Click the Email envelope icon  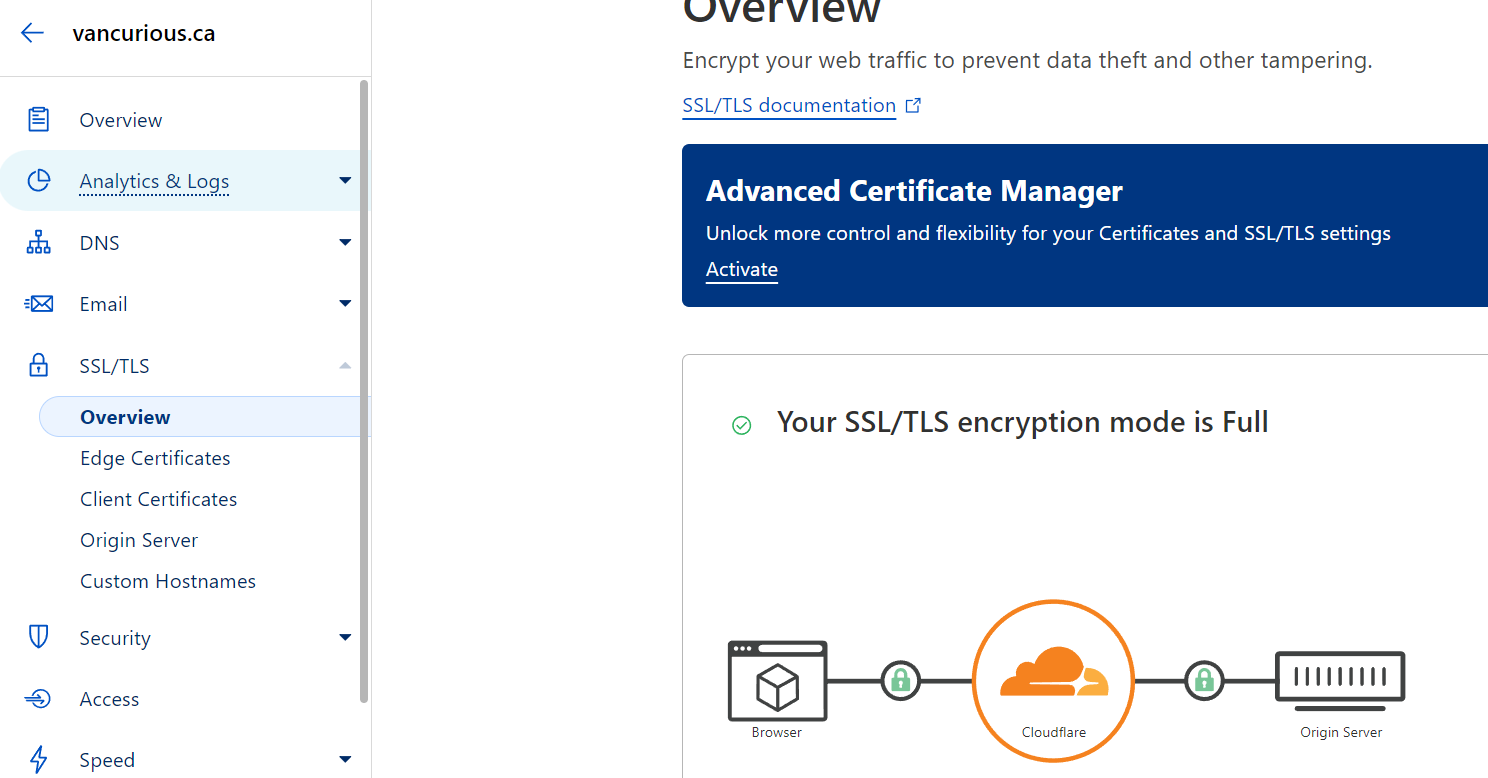[x=38, y=304]
